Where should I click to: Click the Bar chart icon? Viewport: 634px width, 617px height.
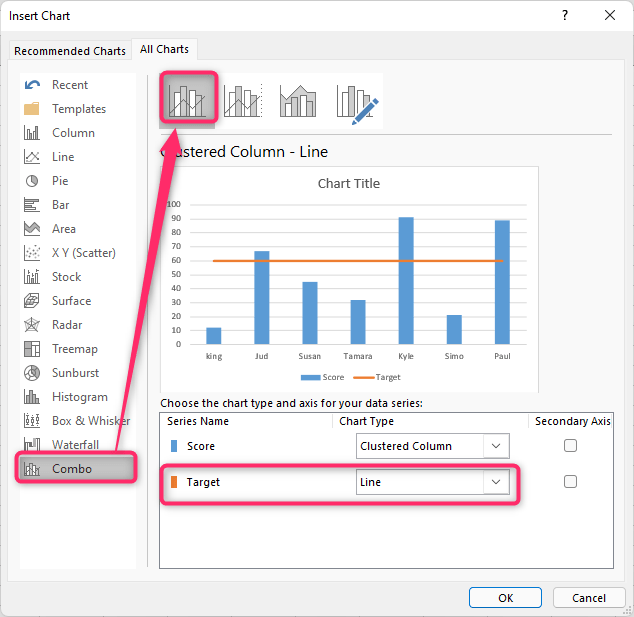(x=32, y=205)
